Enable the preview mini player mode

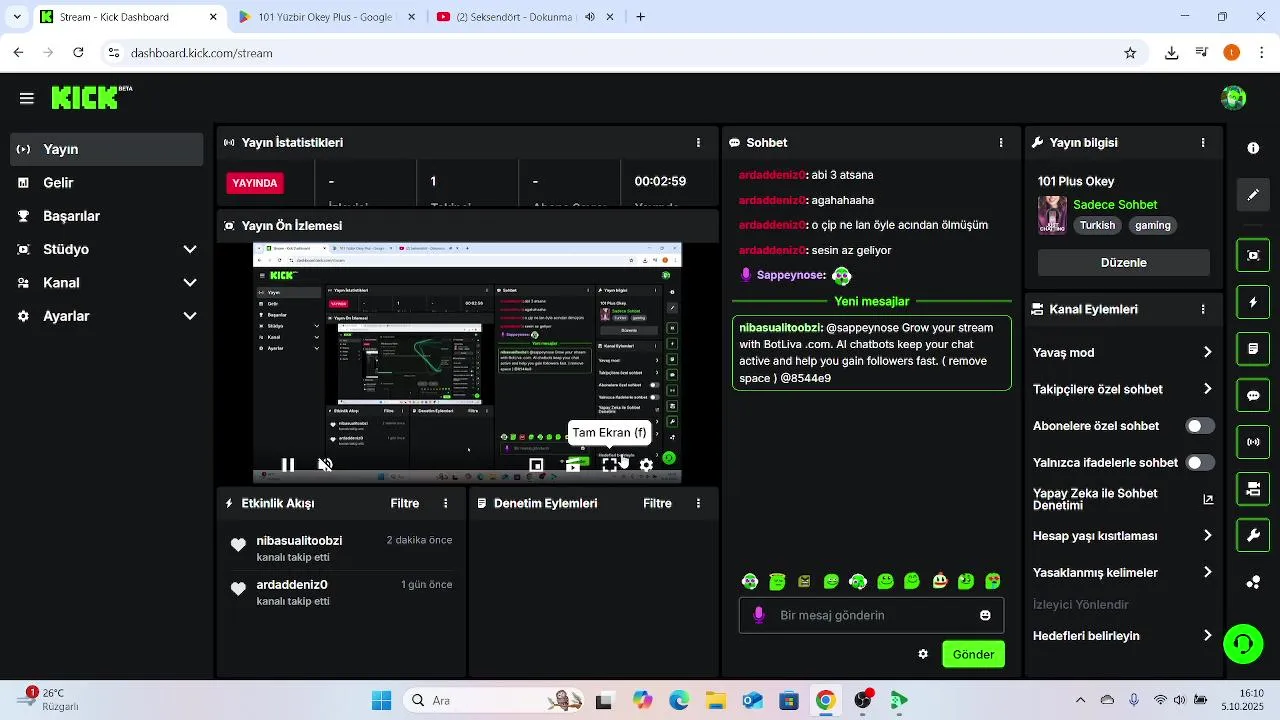(x=536, y=465)
